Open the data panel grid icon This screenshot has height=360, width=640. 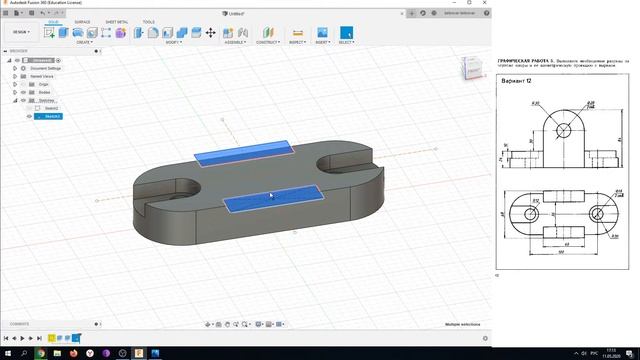[x=6, y=13]
